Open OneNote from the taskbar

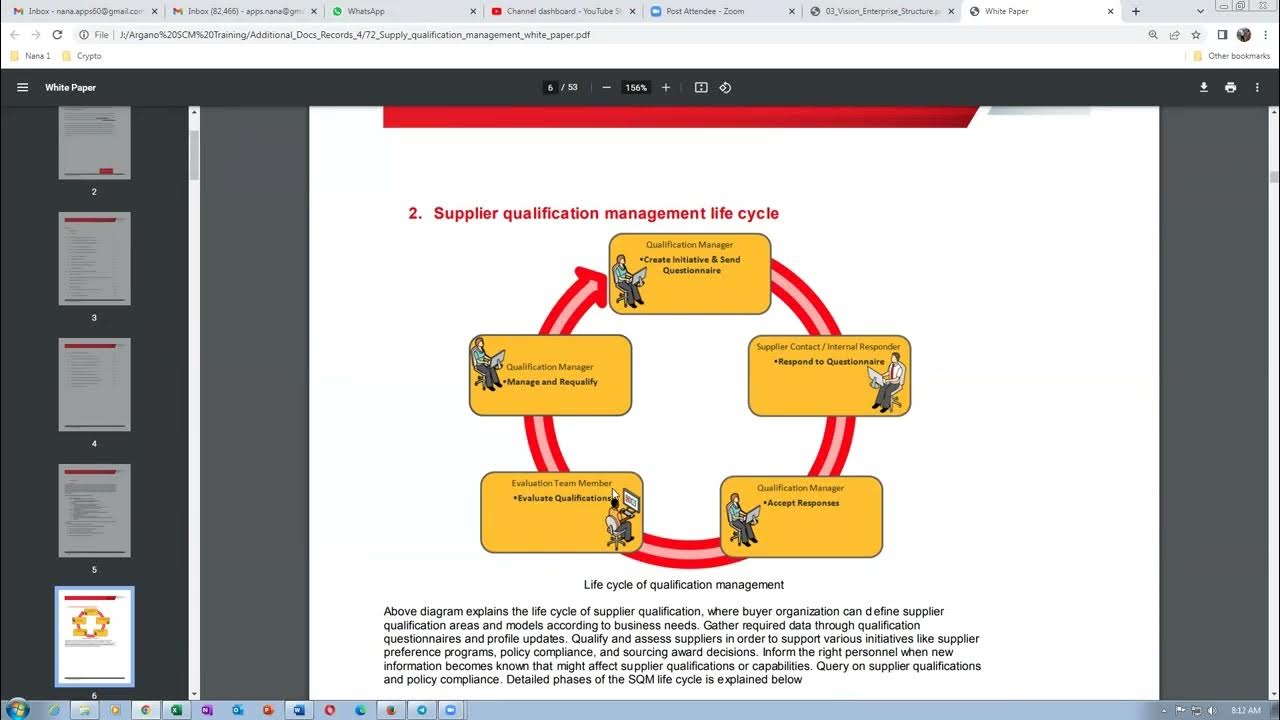click(206, 710)
